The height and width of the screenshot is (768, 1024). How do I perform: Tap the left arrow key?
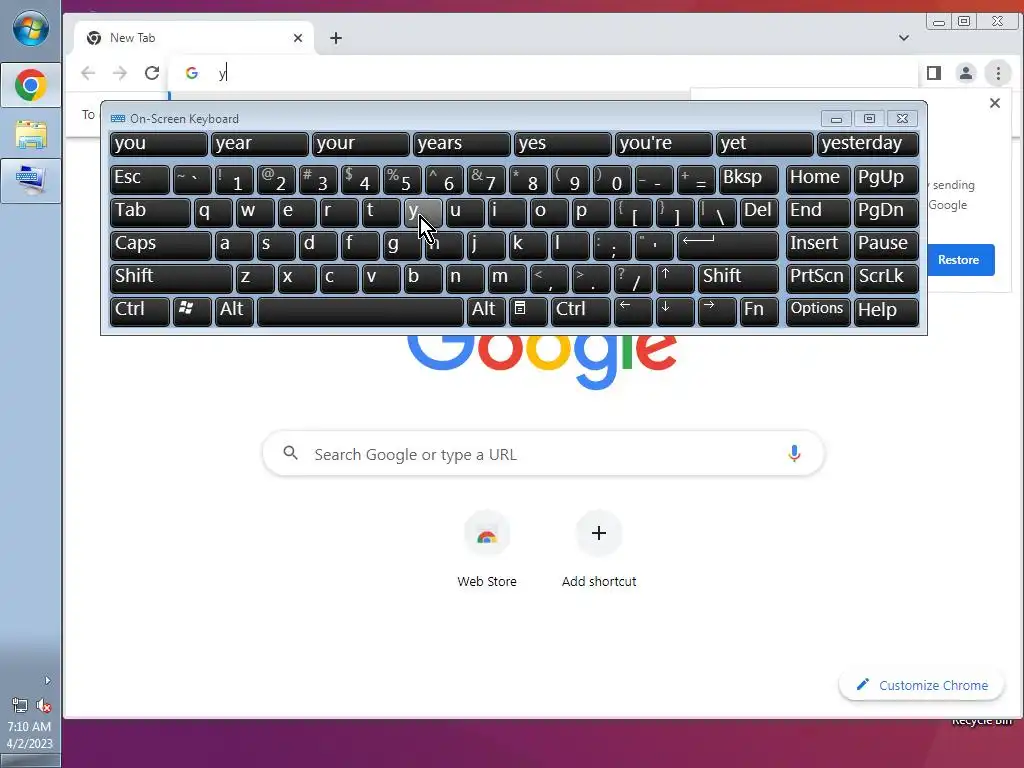pyautogui.click(x=633, y=311)
